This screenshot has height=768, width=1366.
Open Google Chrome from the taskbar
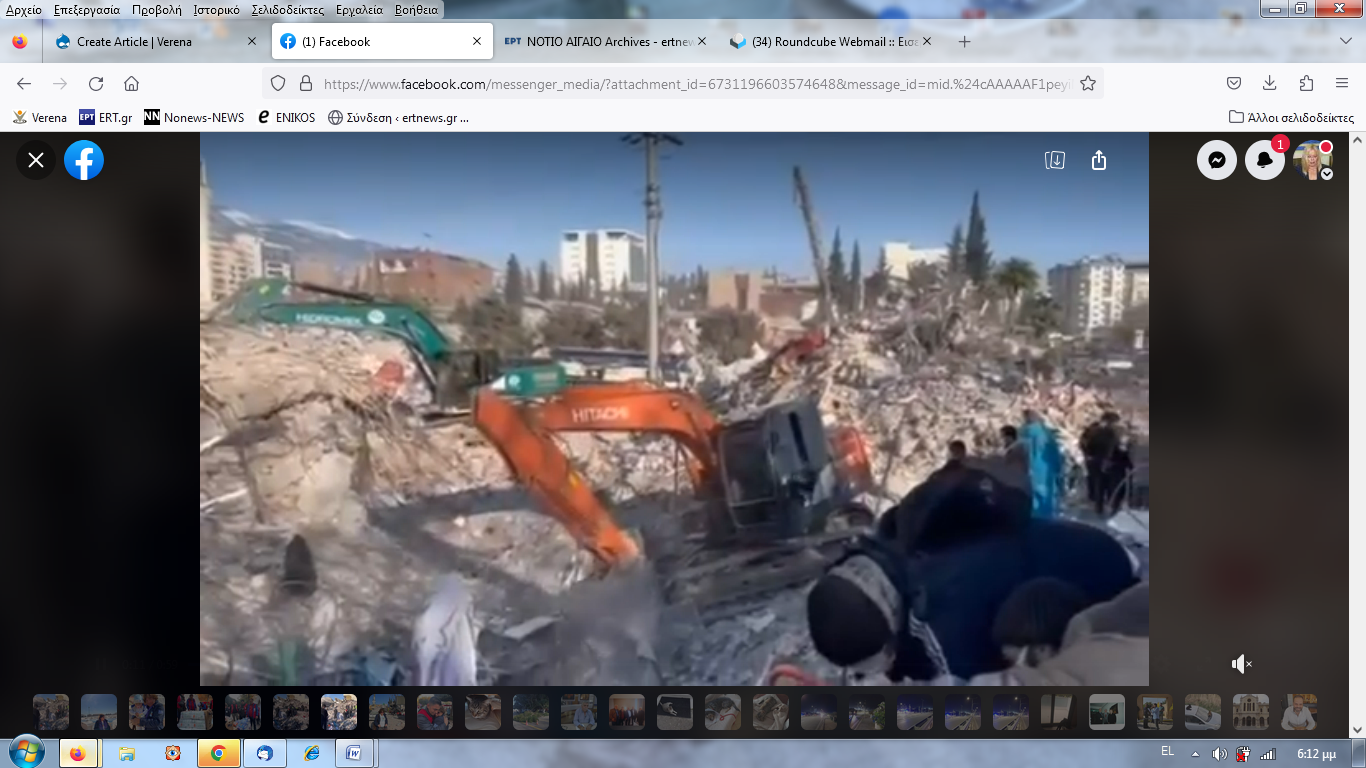click(x=218, y=753)
